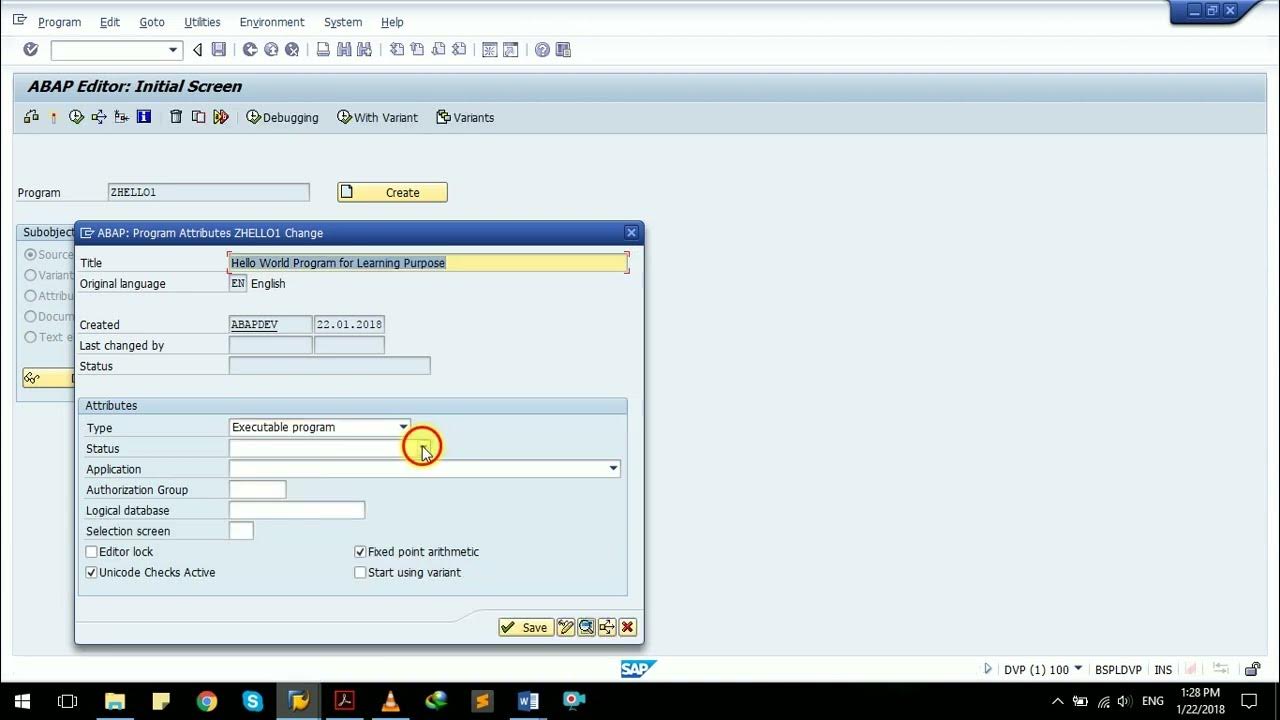
Task: Click the Create button
Action: click(x=392, y=192)
